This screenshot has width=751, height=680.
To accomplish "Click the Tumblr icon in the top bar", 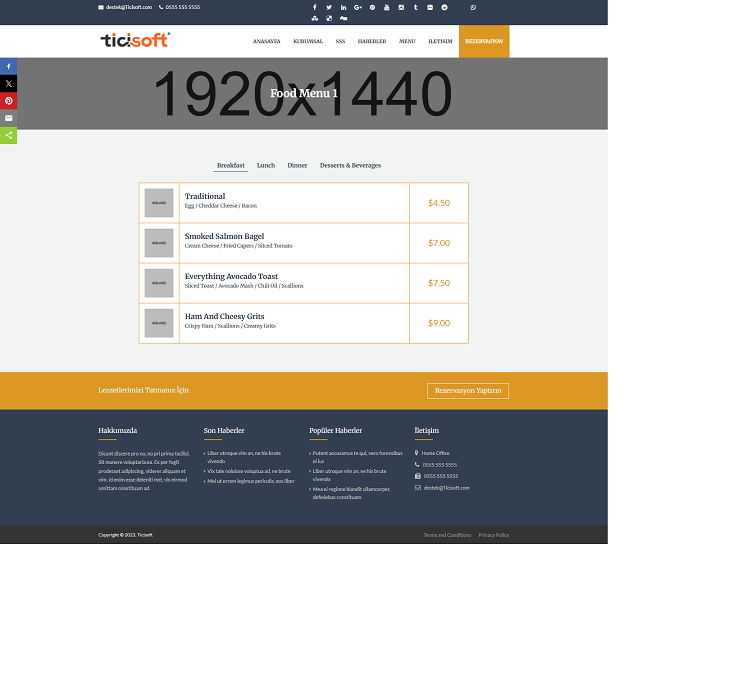I will (x=416, y=7).
